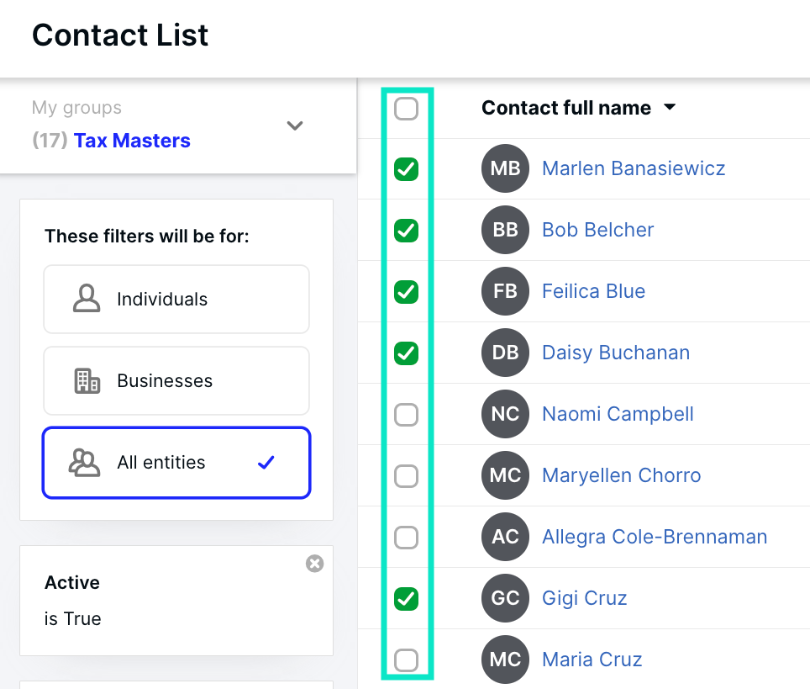Click the MB avatar for Marlen Banasiewicz
Screen dimensions: 810x689
tap(505, 168)
